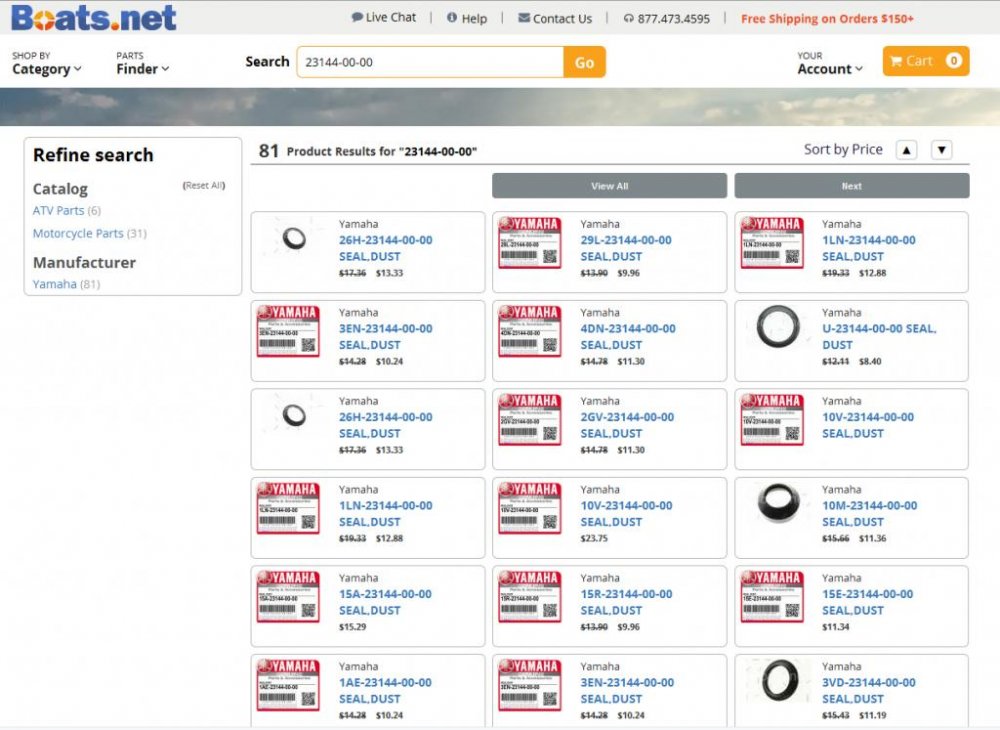The image size is (1000, 730).
Task: Focus the search input field
Action: [x=430, y=62]
